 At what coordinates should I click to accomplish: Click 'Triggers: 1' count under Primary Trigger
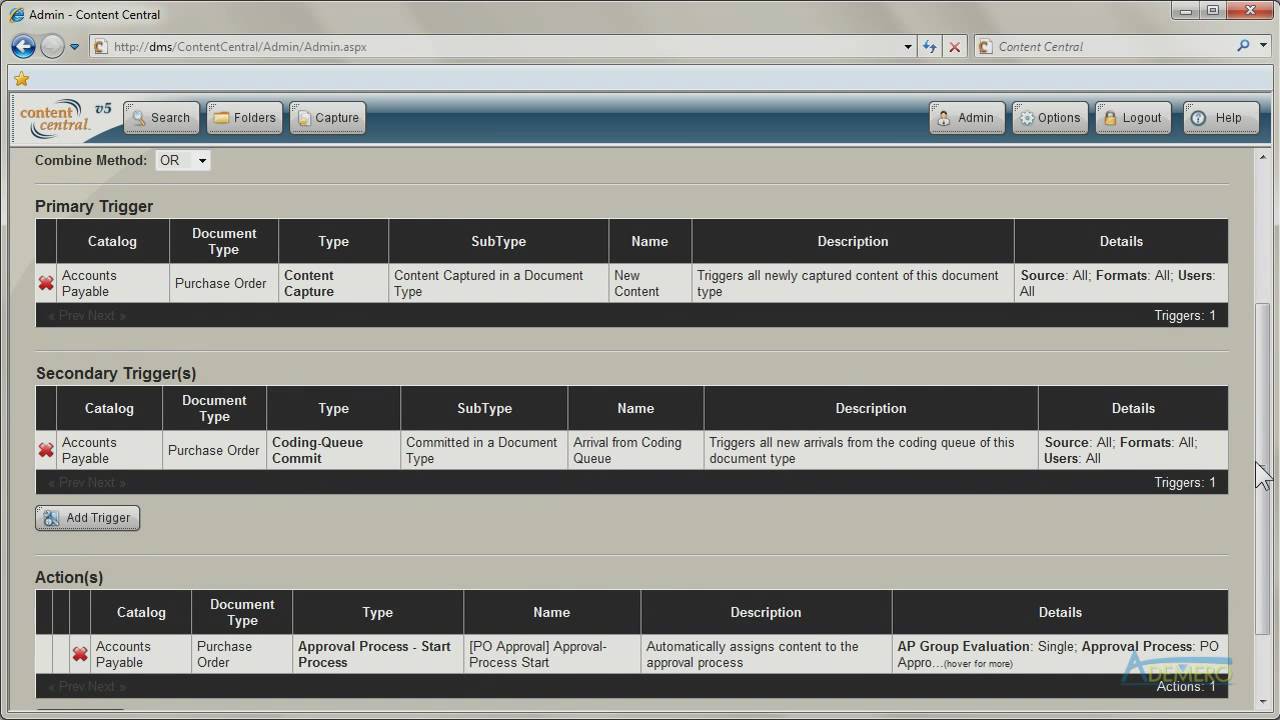(x=1184, y=315)
